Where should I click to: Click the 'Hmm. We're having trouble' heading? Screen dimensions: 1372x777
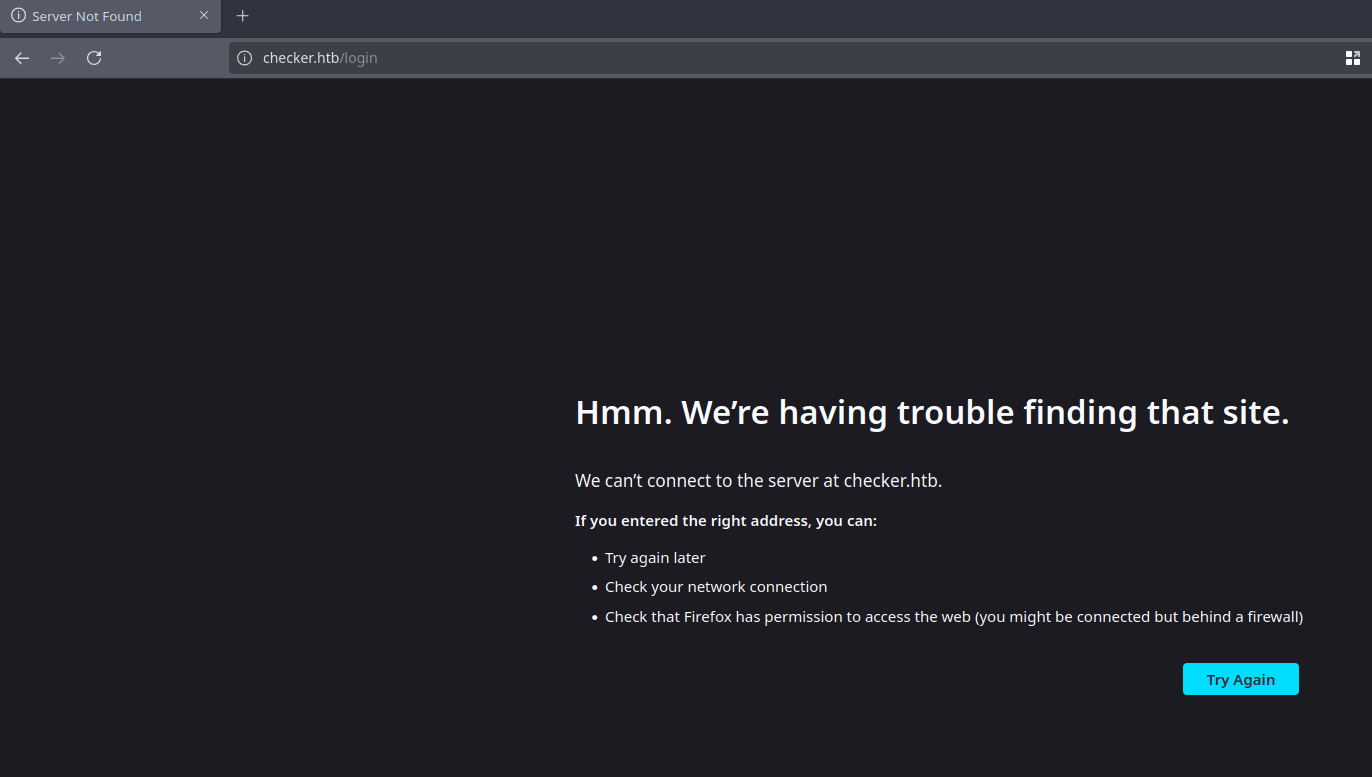coord(931,412)
